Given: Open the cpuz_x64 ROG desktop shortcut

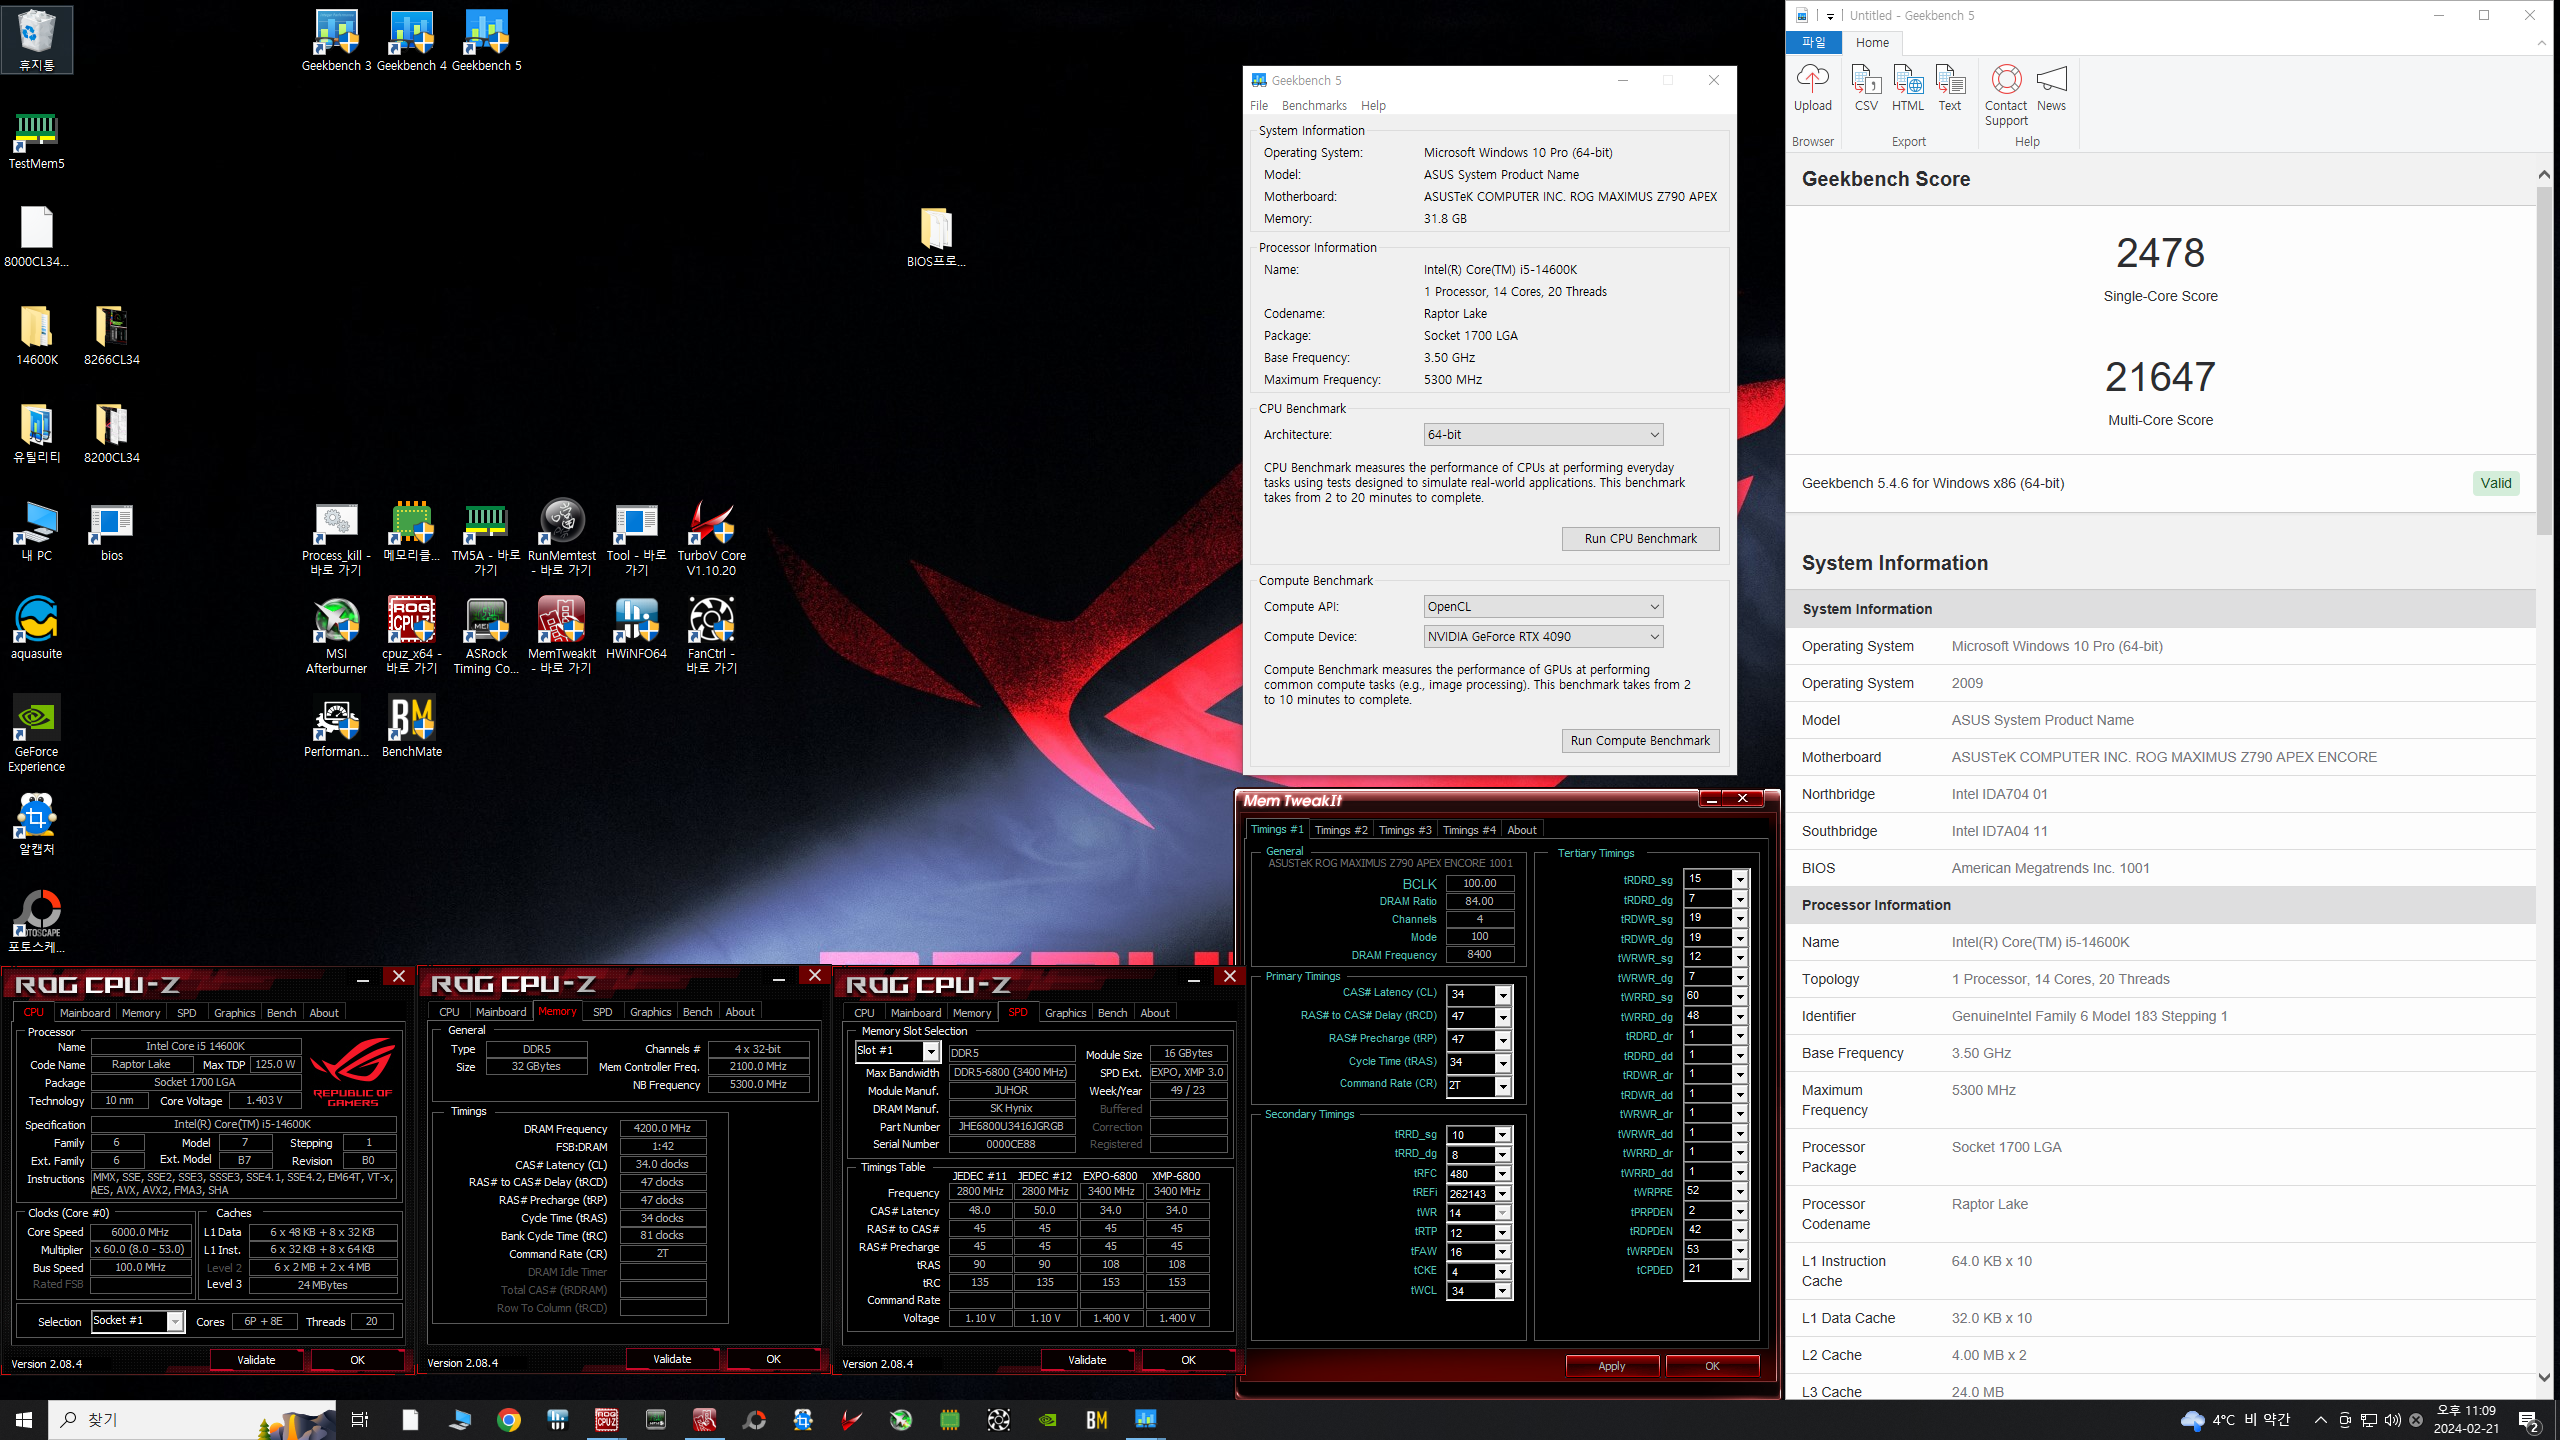Looking at the screenshot, I should [411, 635].
